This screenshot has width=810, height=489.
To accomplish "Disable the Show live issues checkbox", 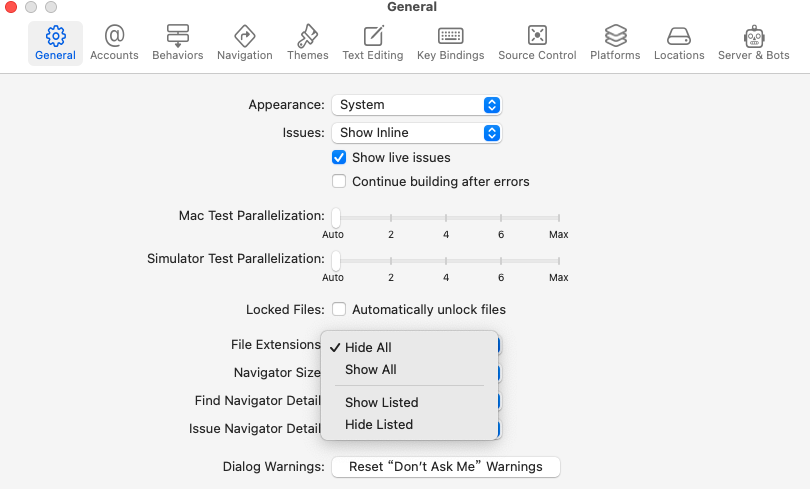I will click(x=339, y=158).
